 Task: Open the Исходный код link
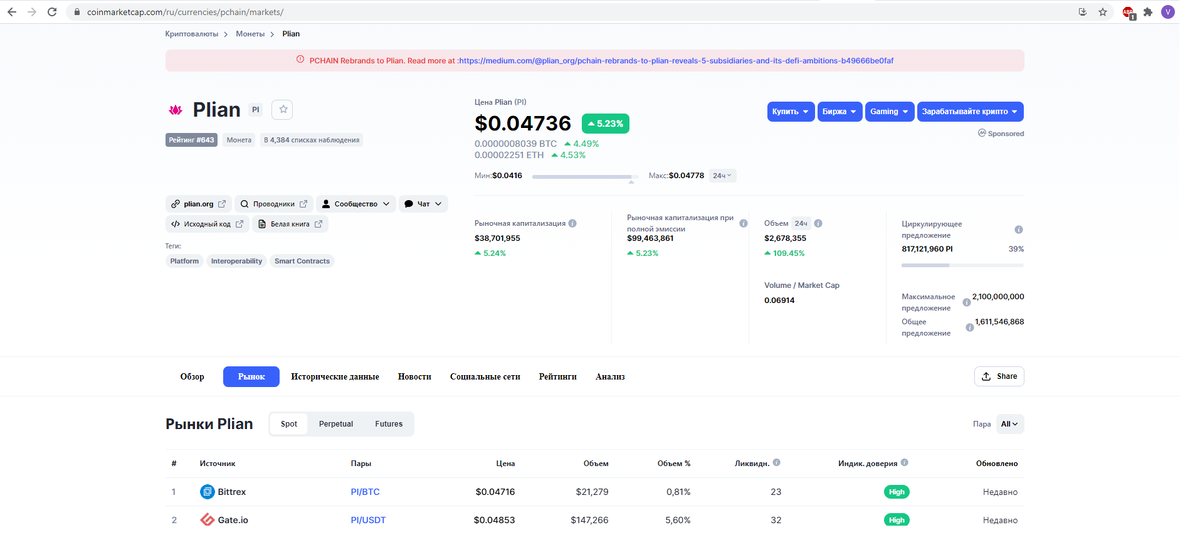[207, 224]
